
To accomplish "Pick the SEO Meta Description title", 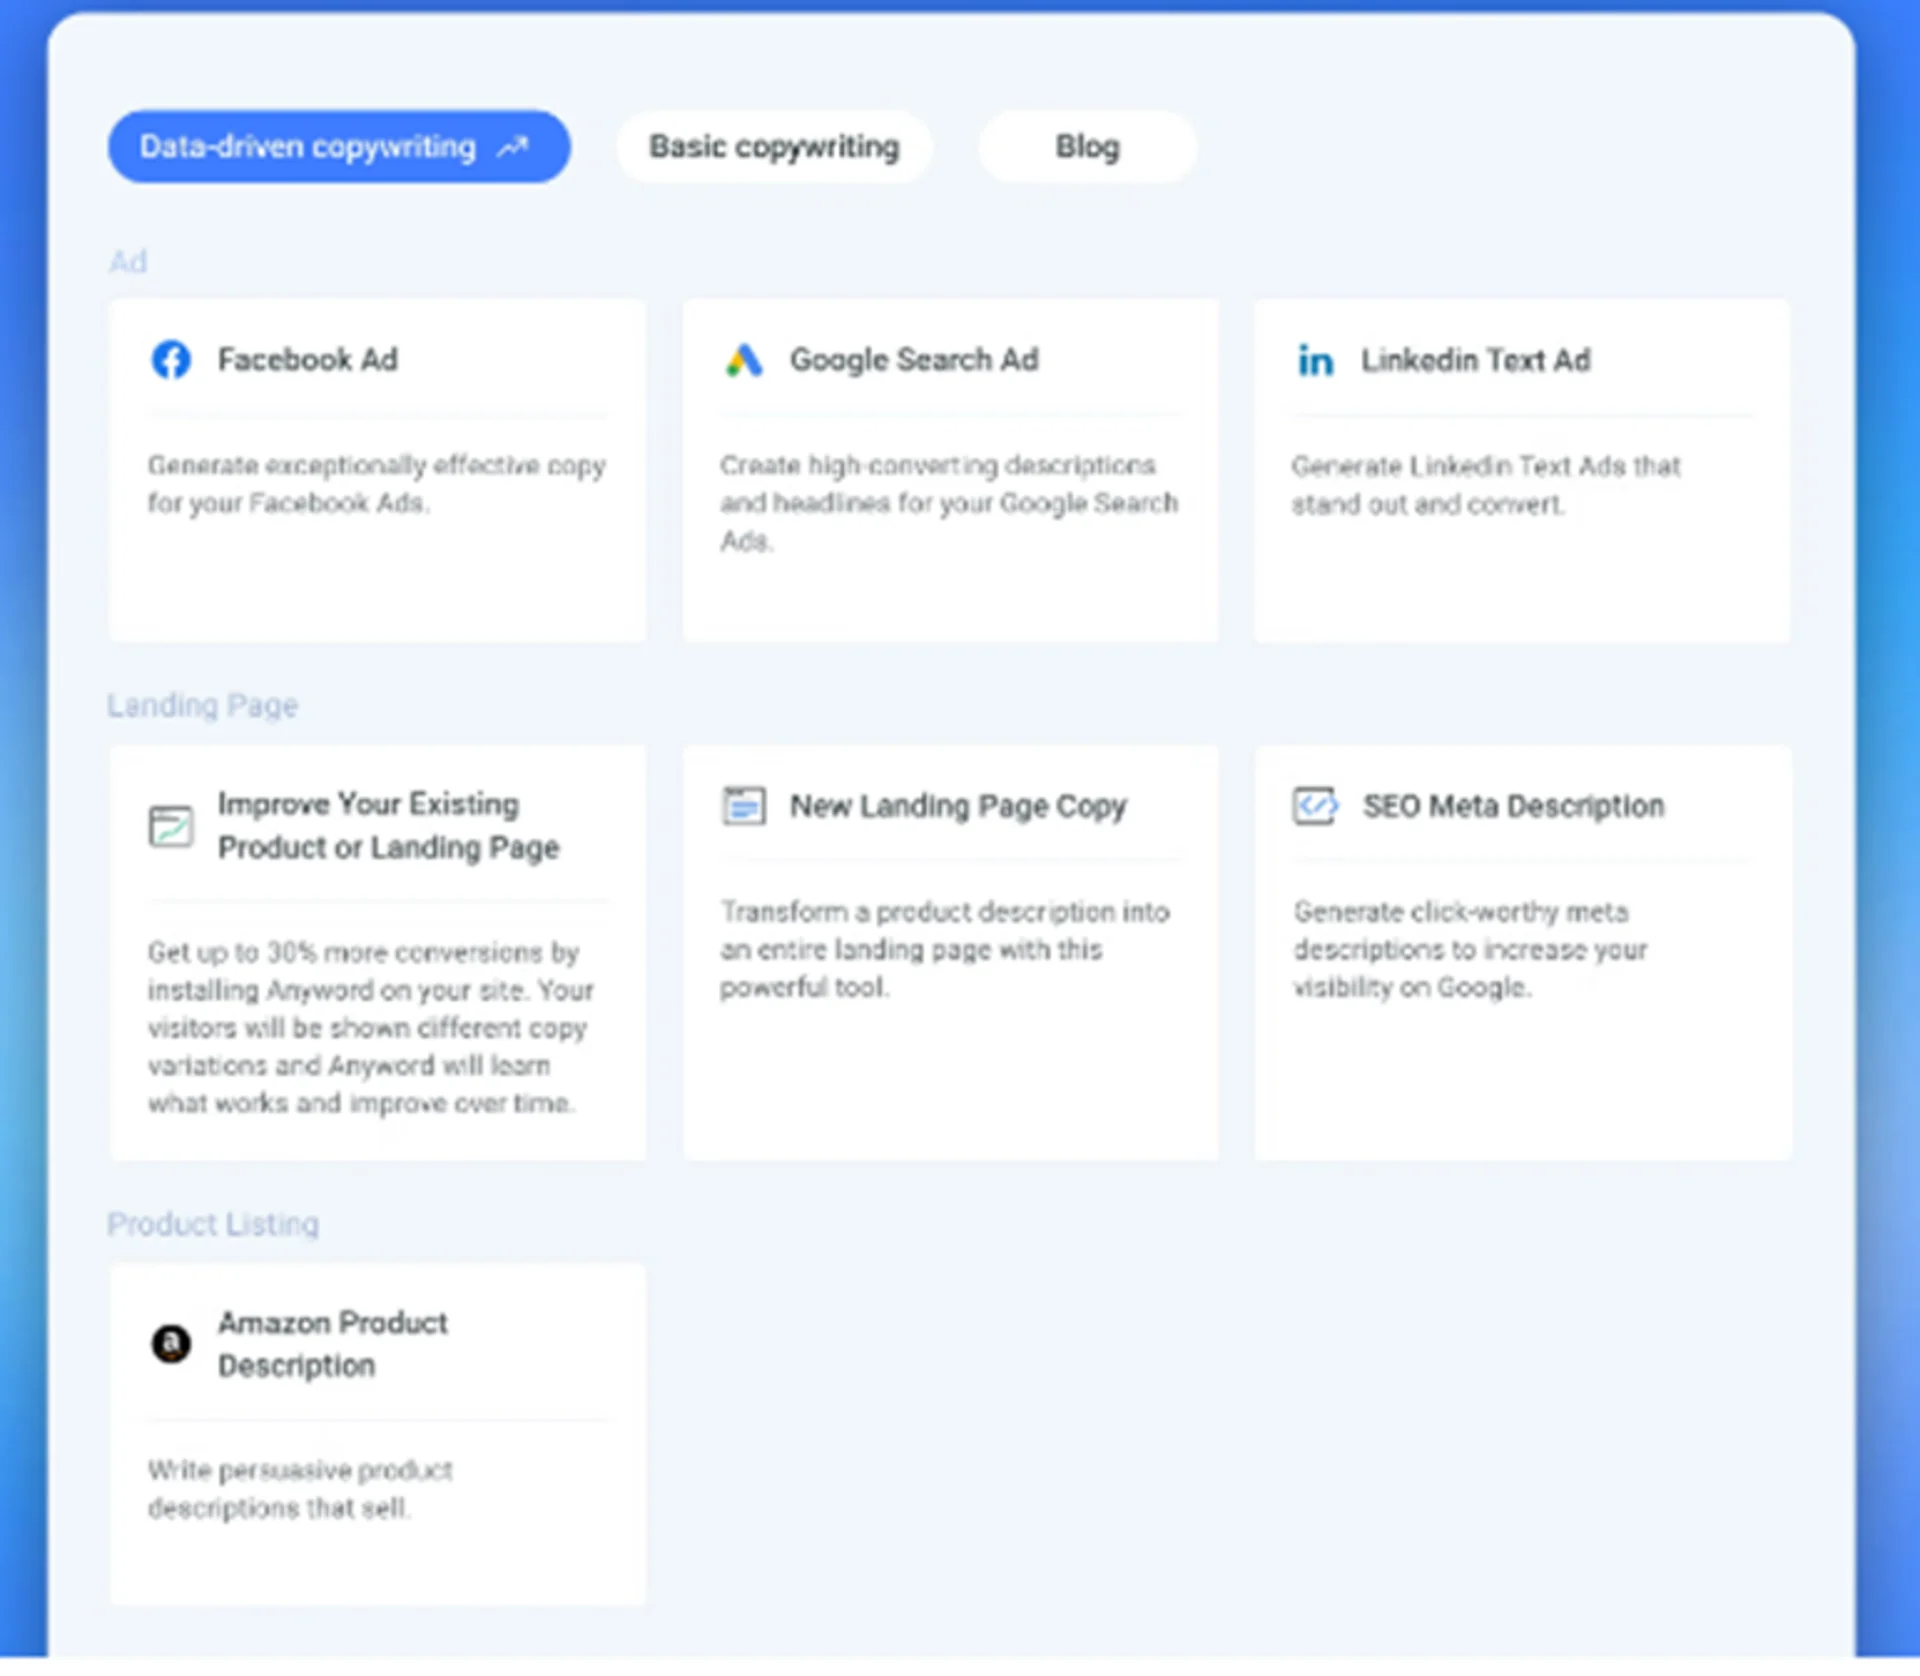I will coord(1513,806).
